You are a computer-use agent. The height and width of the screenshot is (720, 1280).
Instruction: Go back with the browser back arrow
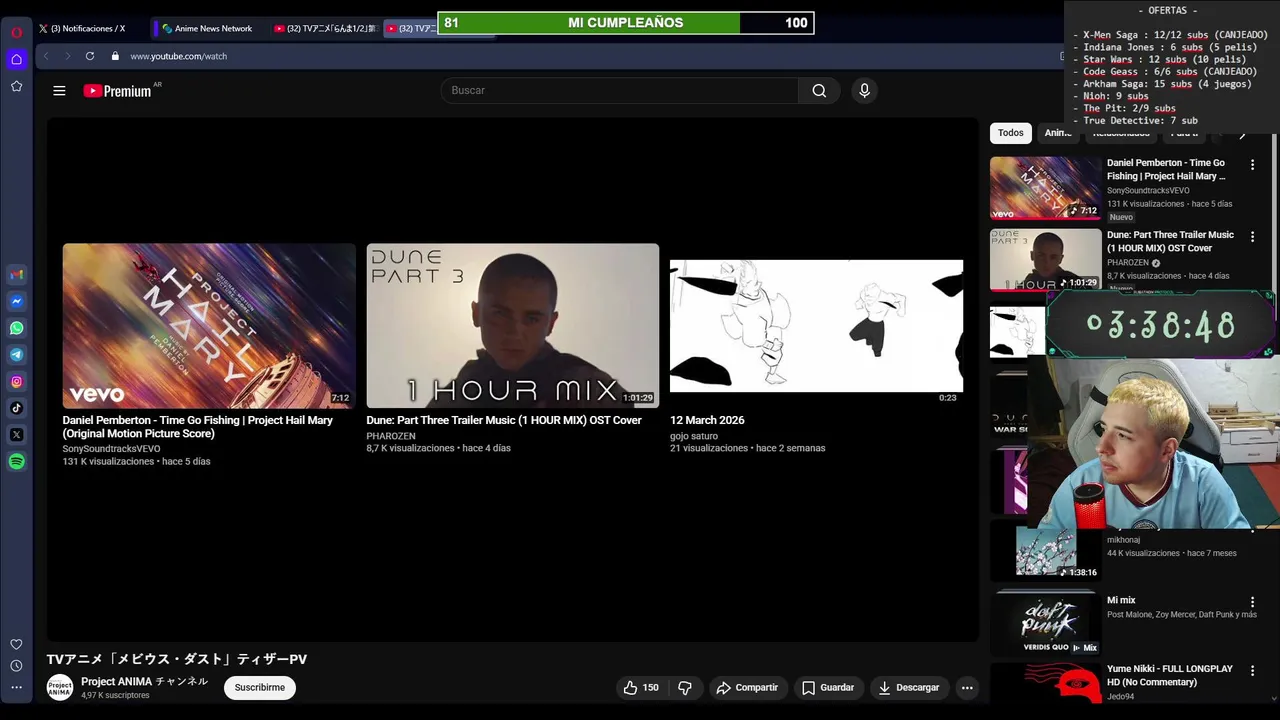[x=46, y=56]
